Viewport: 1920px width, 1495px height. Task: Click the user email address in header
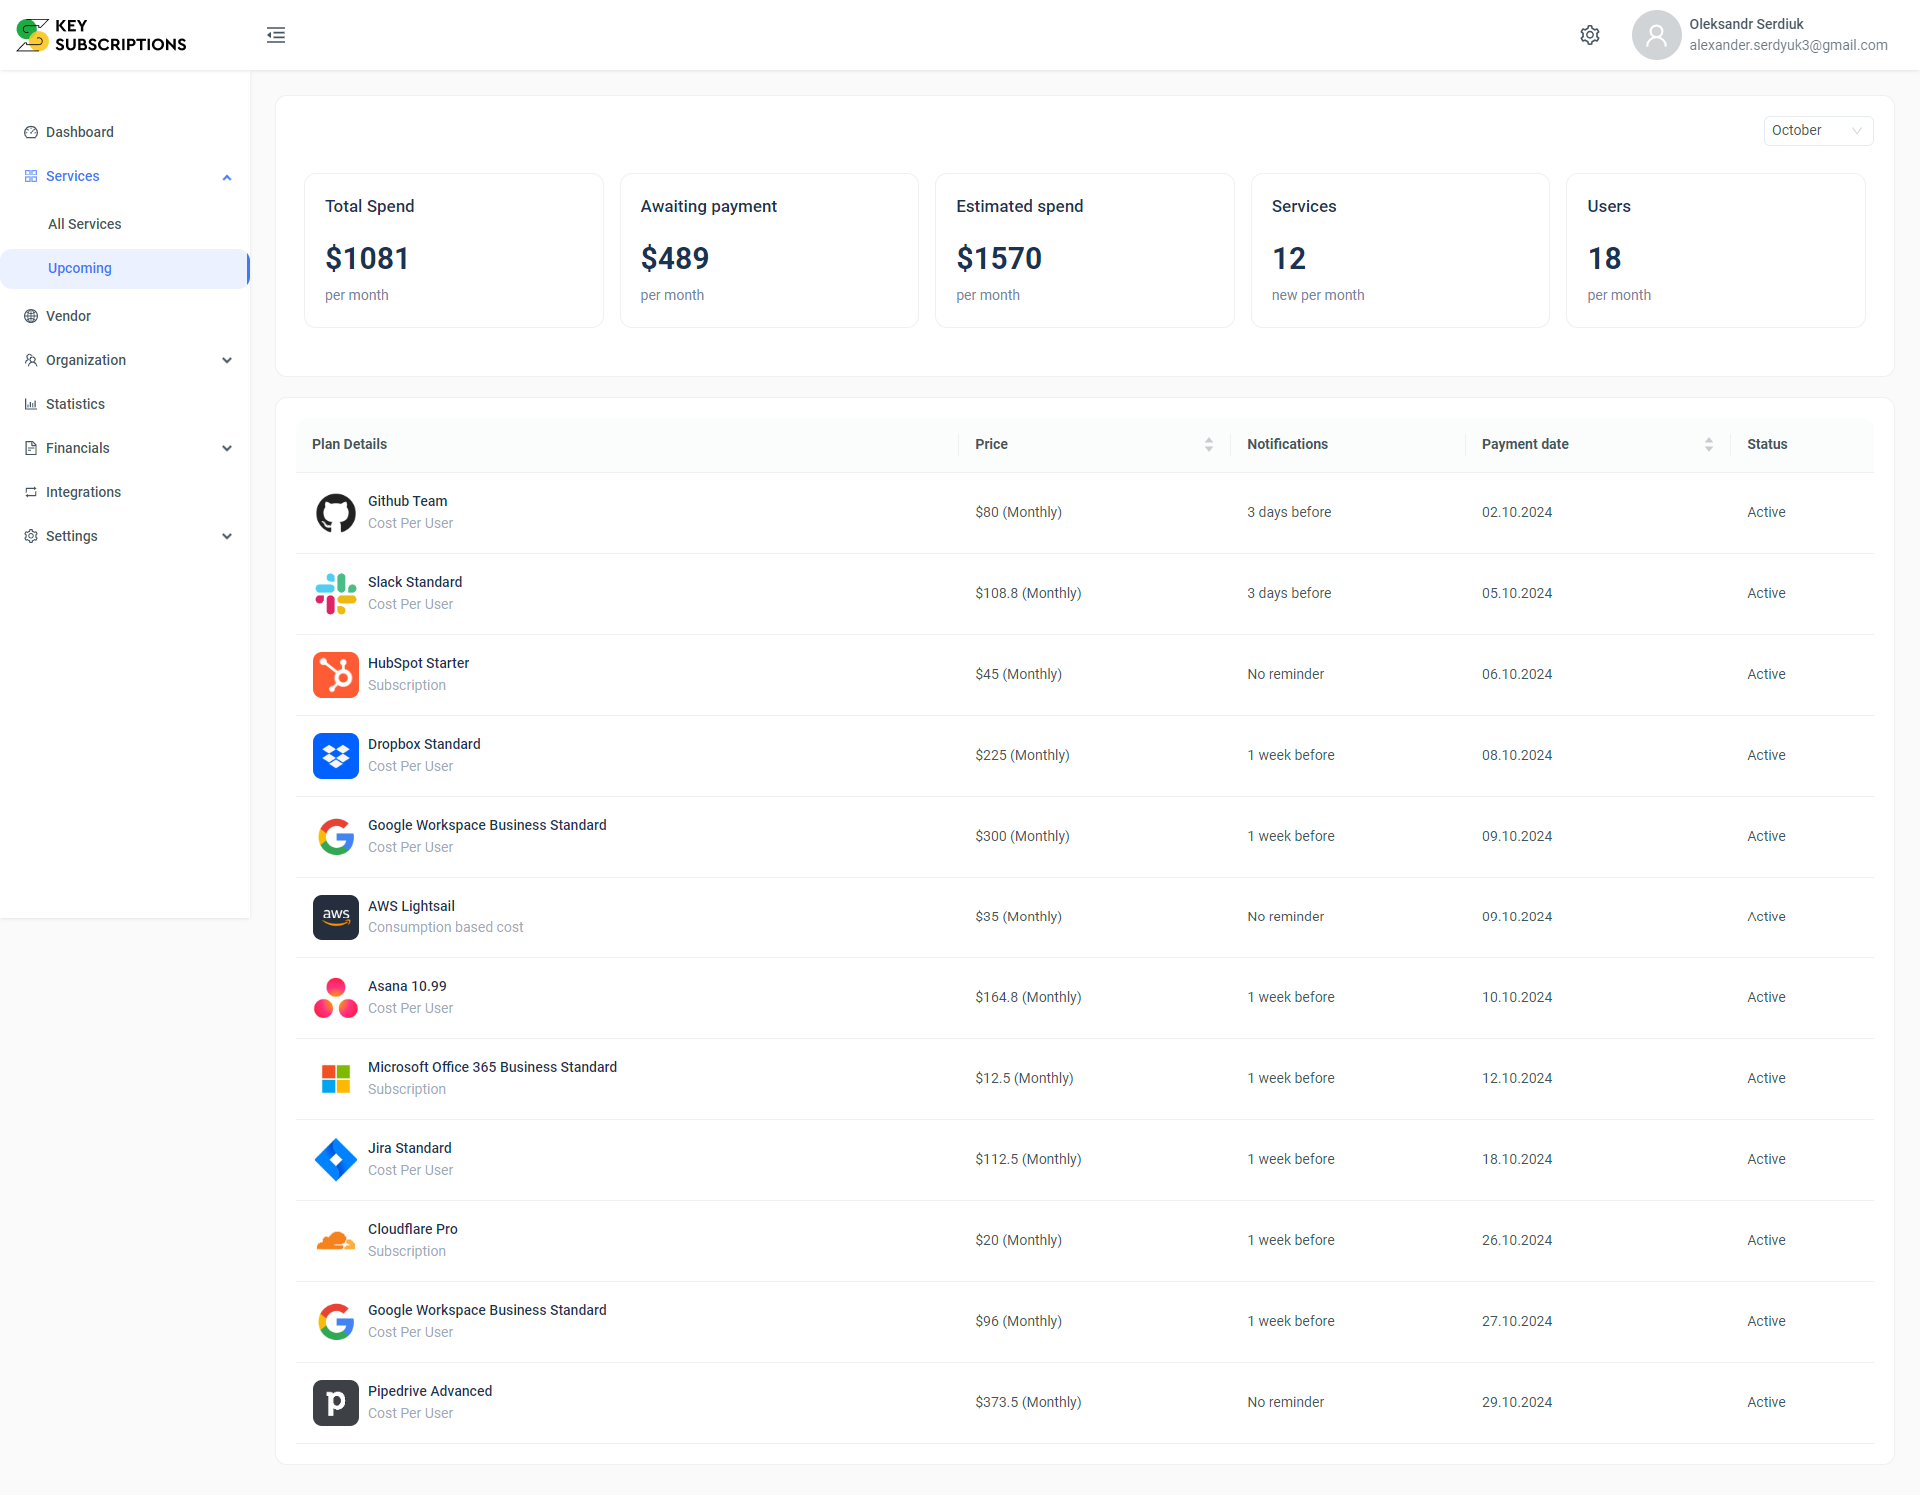click(1788, 45)
